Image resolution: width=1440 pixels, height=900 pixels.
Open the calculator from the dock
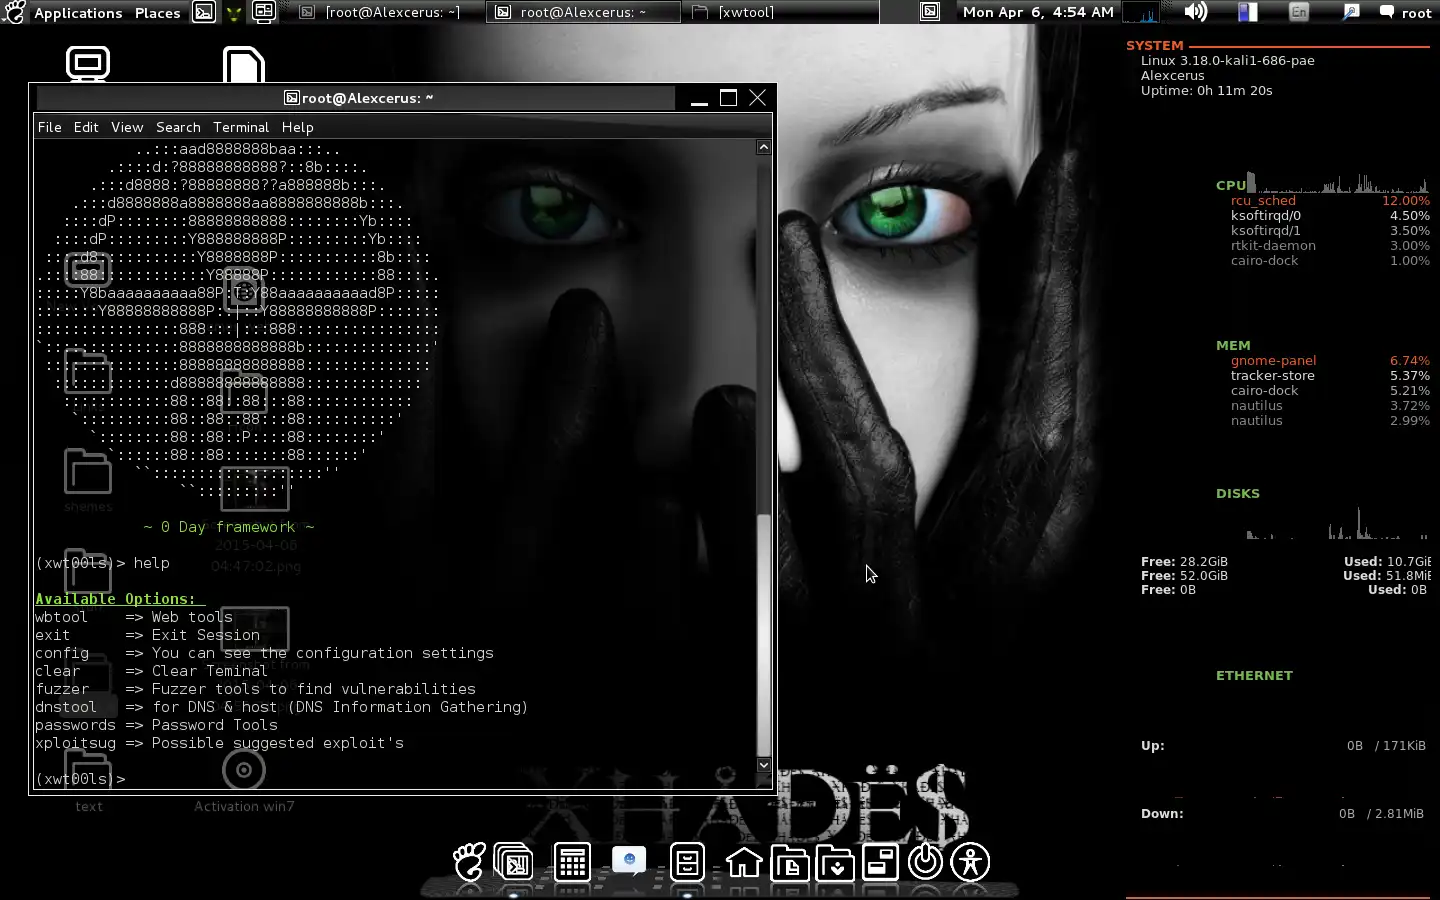572,862
